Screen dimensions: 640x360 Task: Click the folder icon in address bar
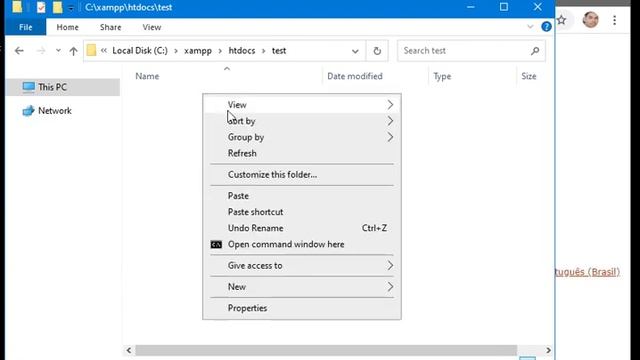[x=91, y=51]
